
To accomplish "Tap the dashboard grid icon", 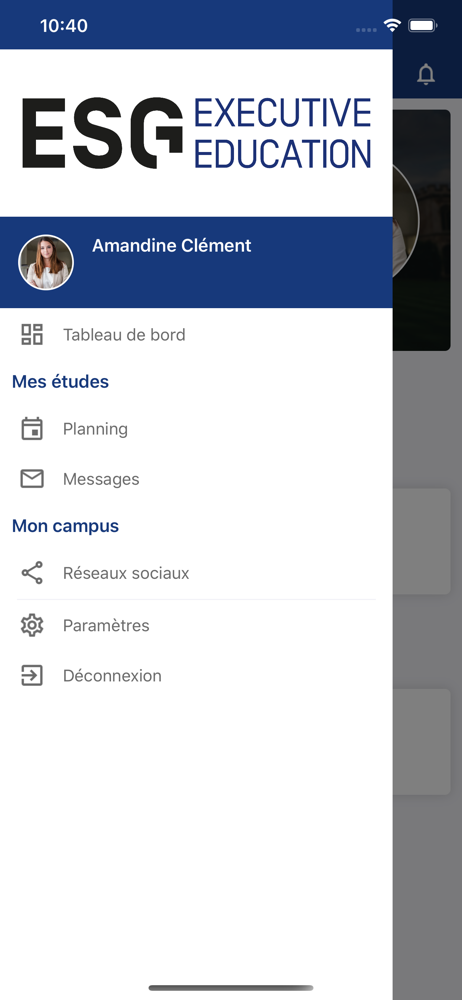I will click(x=32, y=335).
